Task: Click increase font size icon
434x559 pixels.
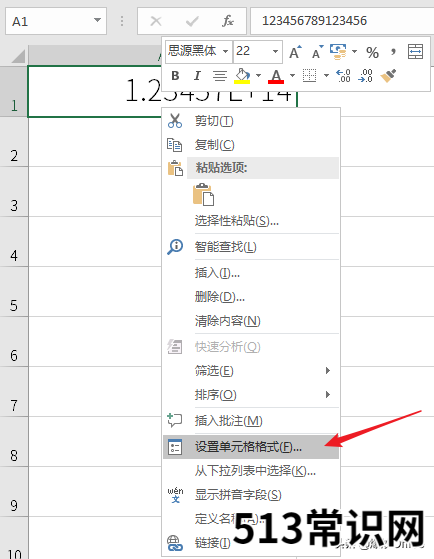Action: 295,52
